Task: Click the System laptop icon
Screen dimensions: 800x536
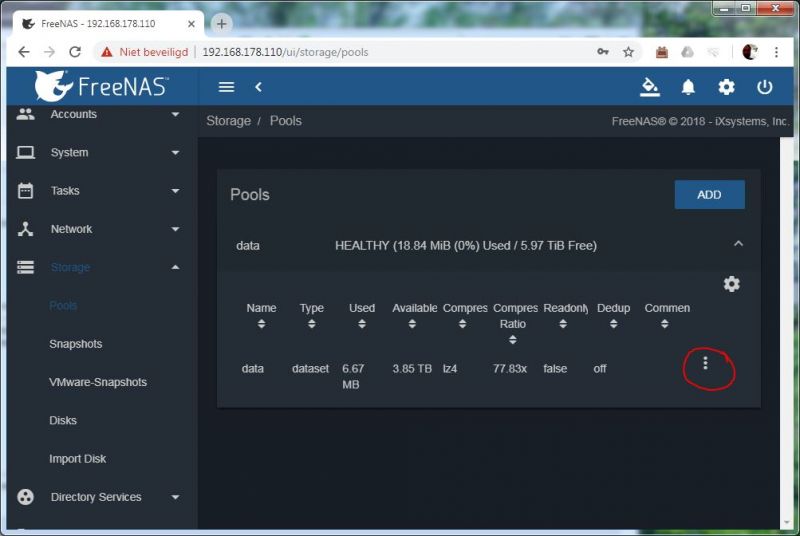Action: pos(26,152)
